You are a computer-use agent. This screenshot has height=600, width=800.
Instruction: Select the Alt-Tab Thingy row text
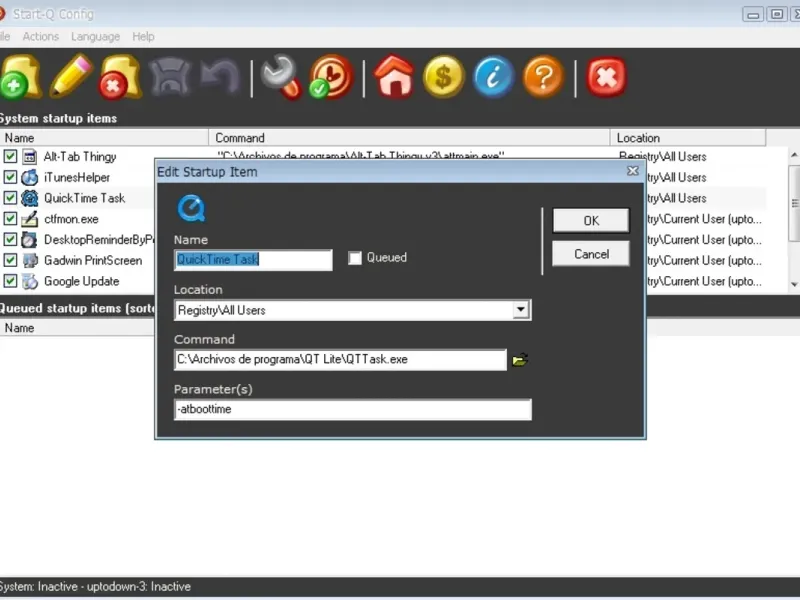pyautogui.click(x=80, y=157)
